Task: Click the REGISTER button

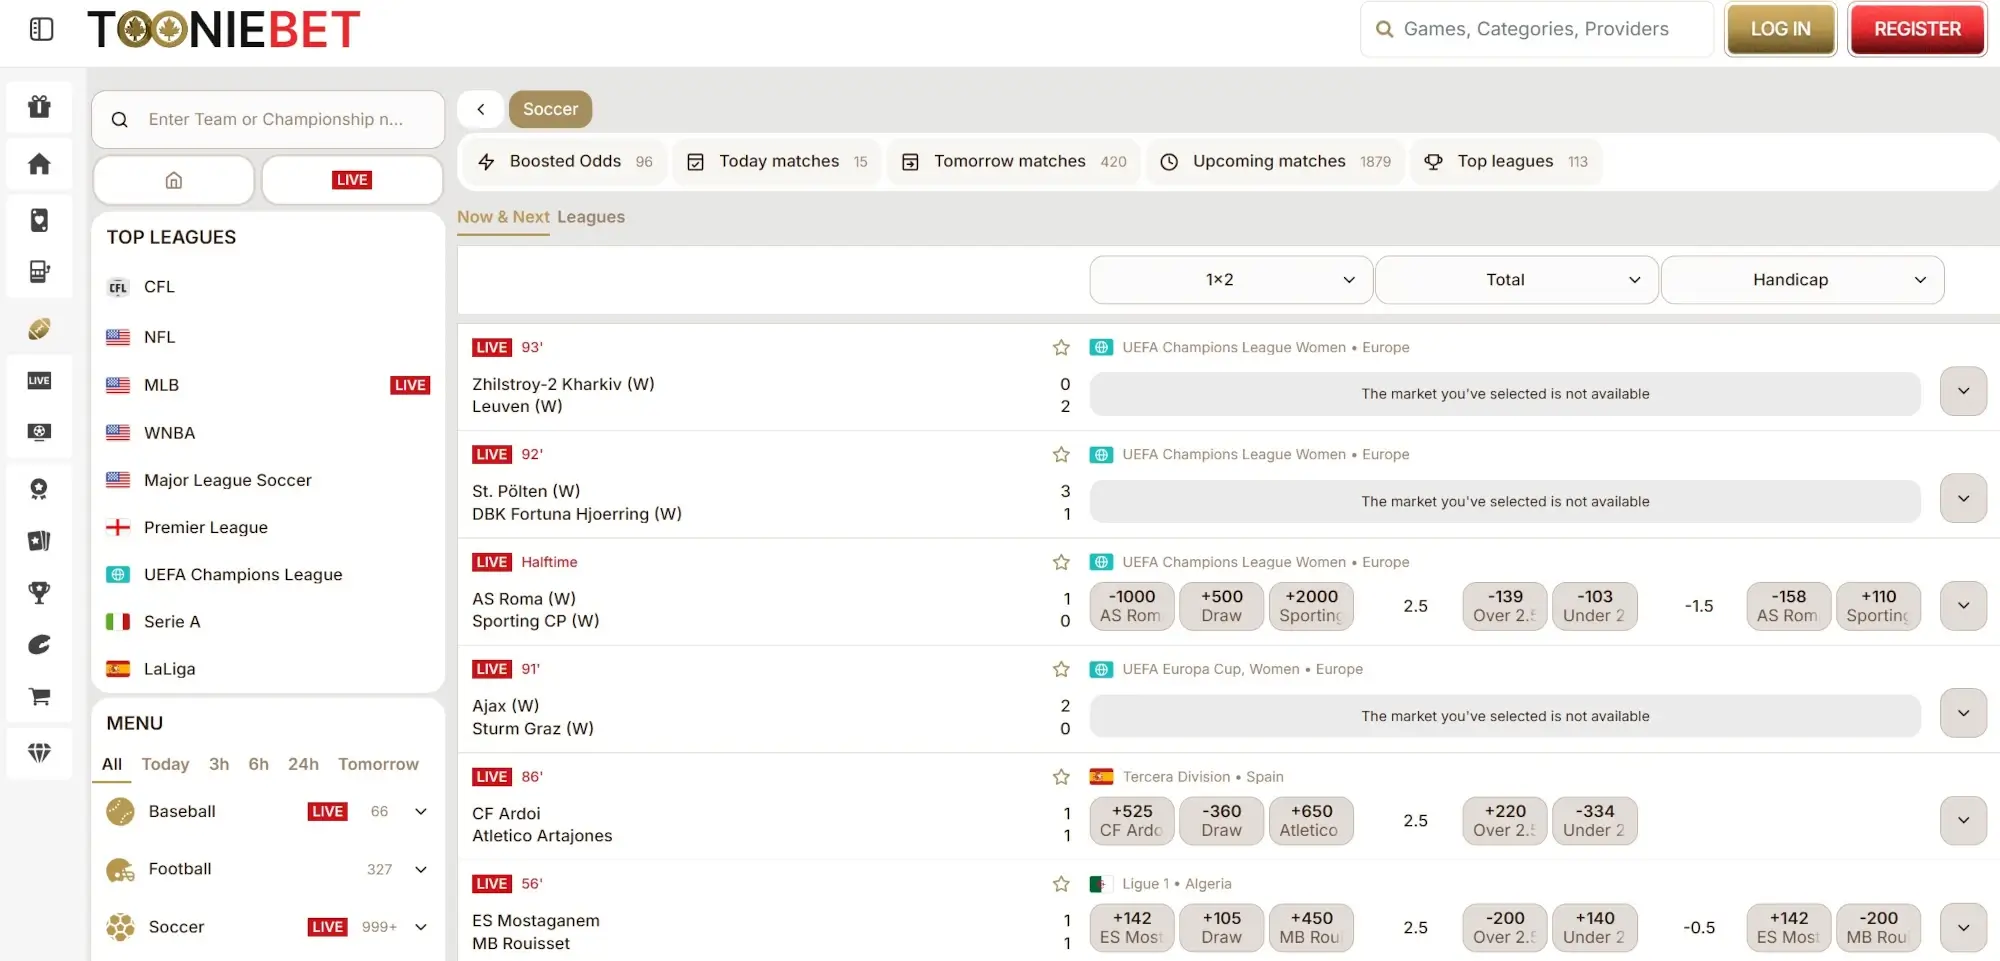Action: coord(1916,29)
